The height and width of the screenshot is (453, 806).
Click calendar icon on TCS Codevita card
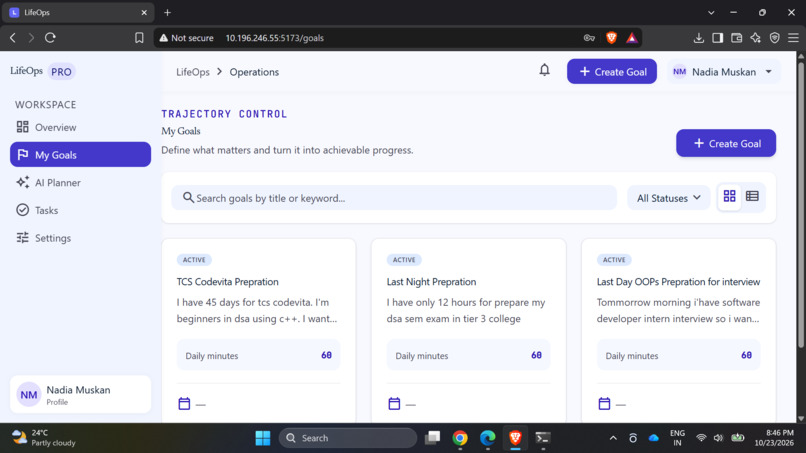point(184,404)
